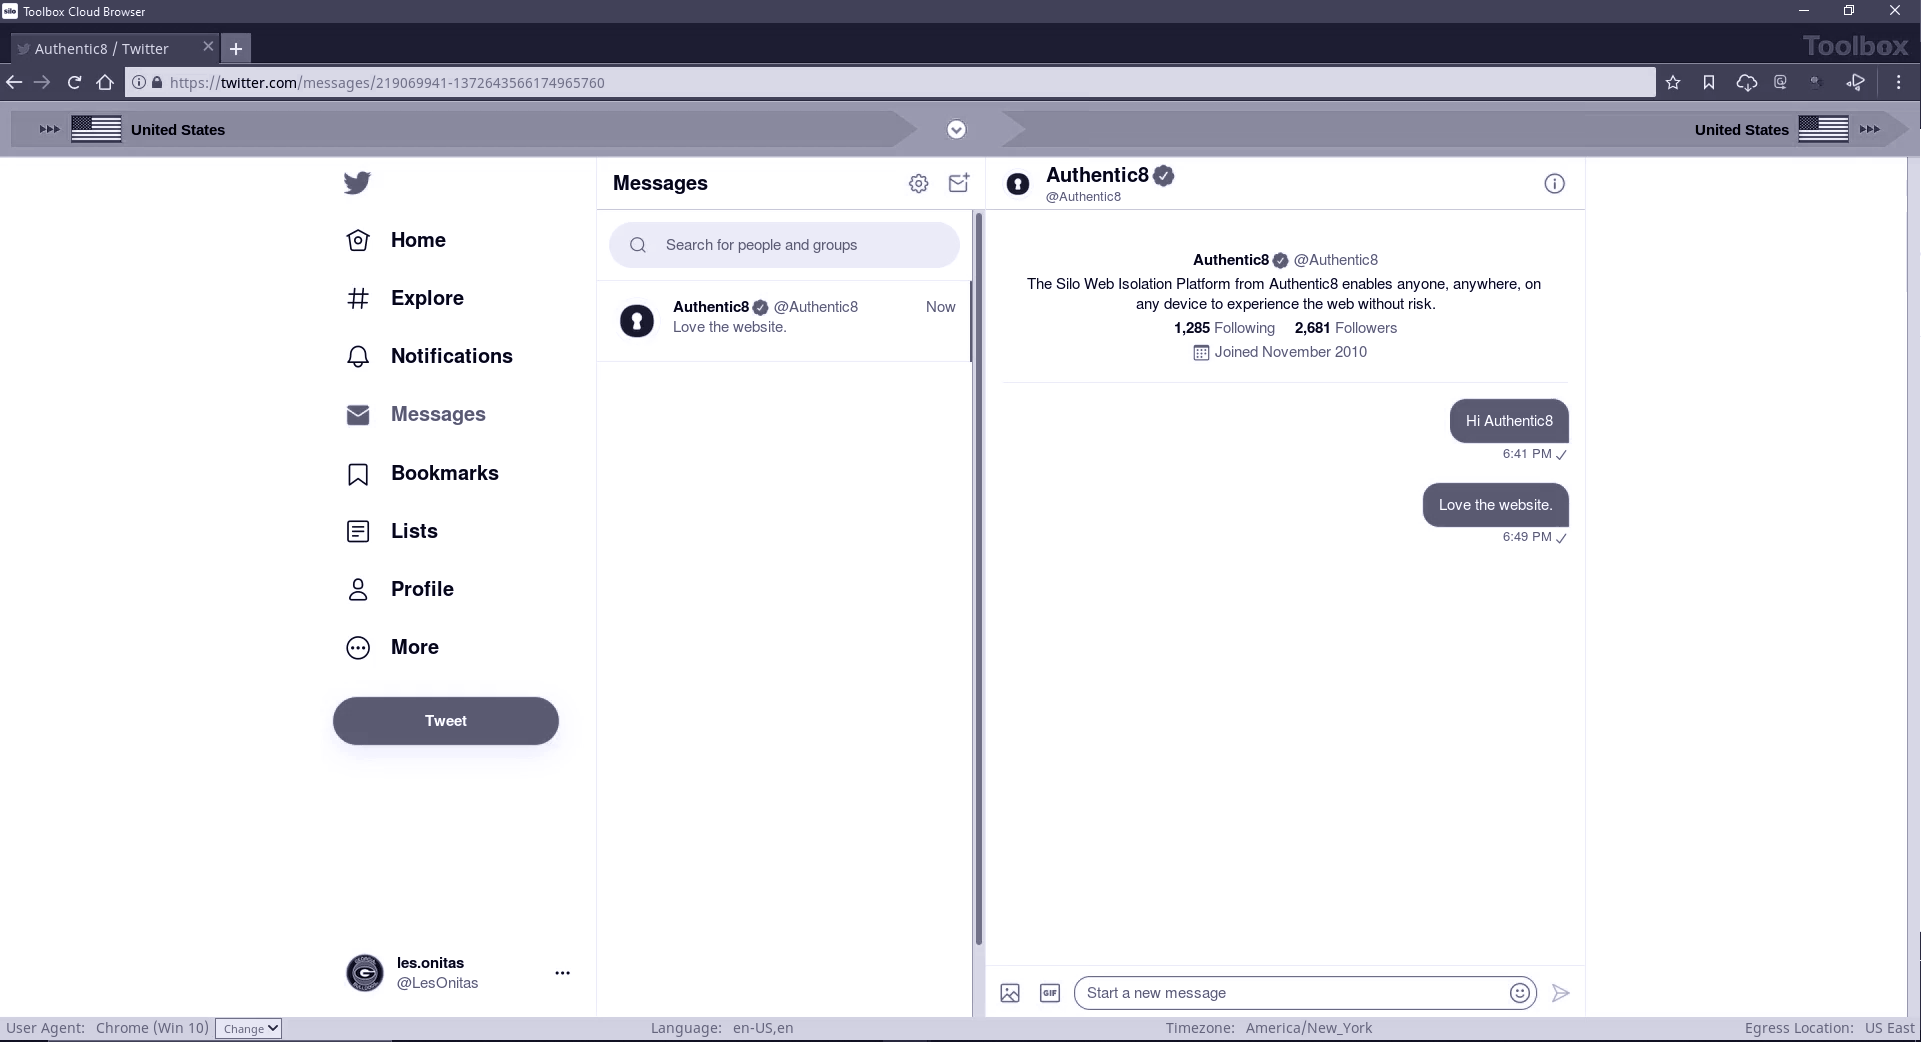Click the Egress Location US East entry

coord(1829,1028)
